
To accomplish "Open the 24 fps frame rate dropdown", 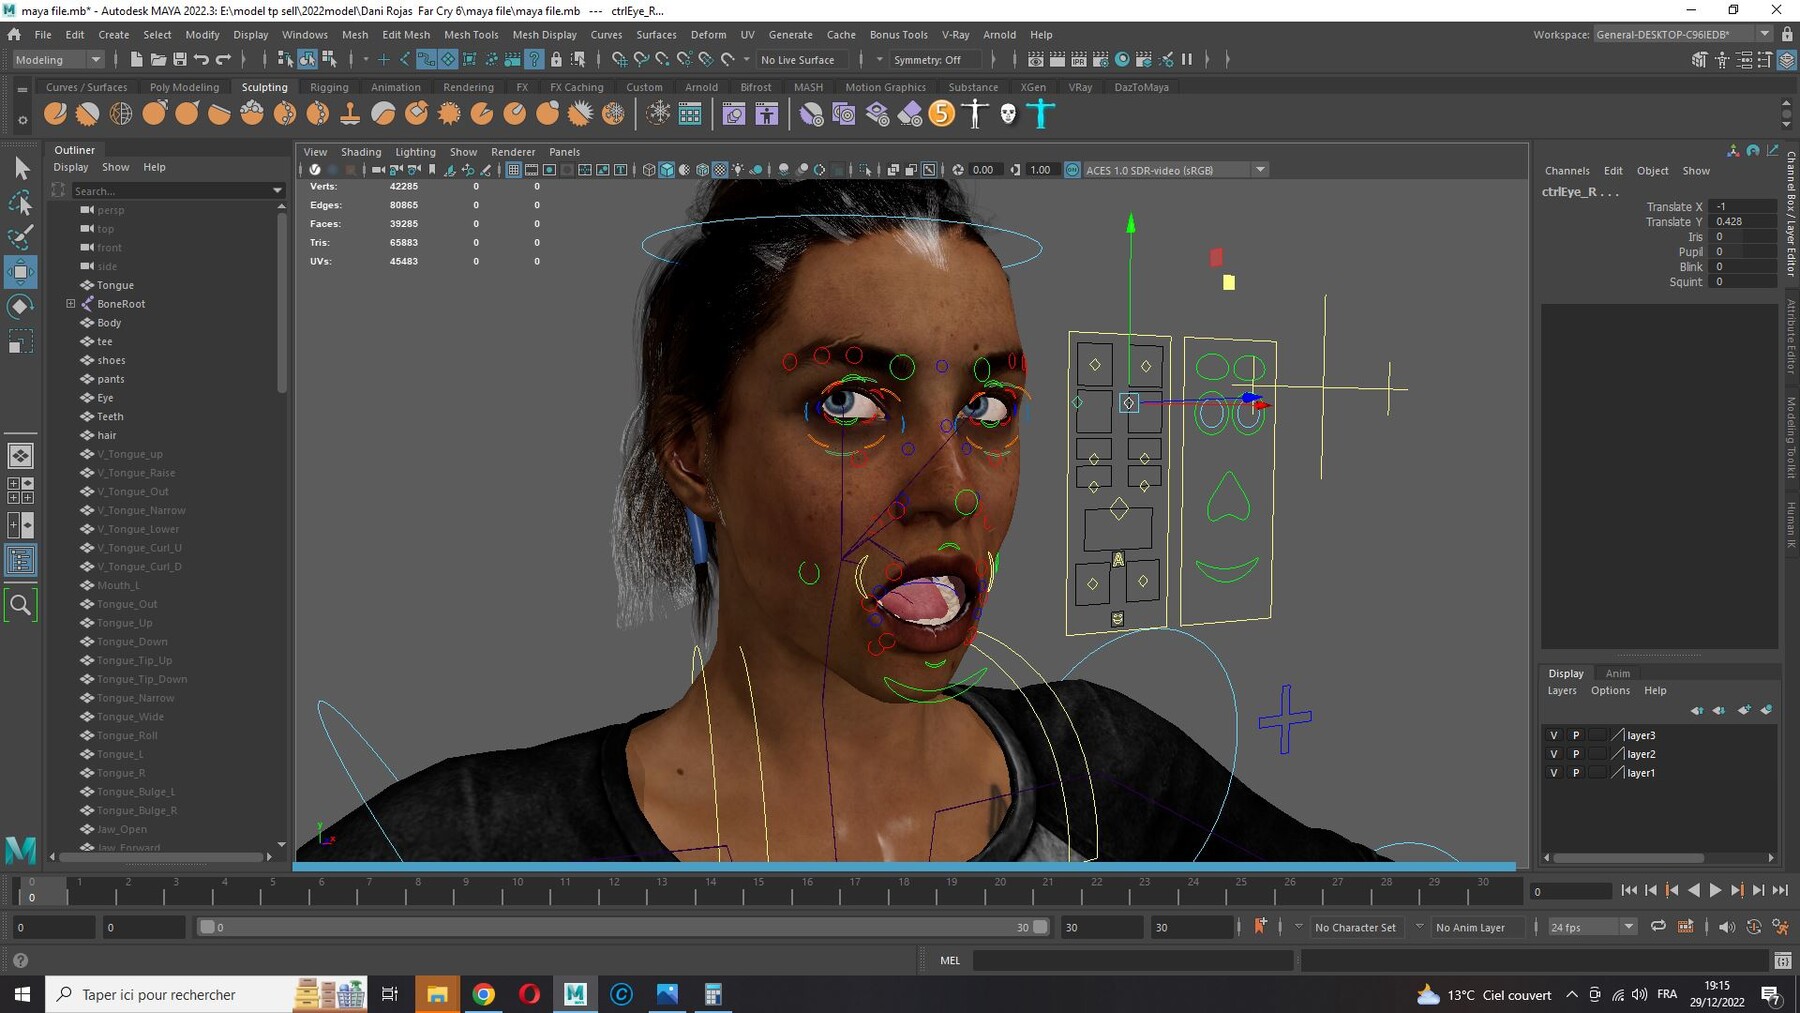I will tap(1592, 927).
